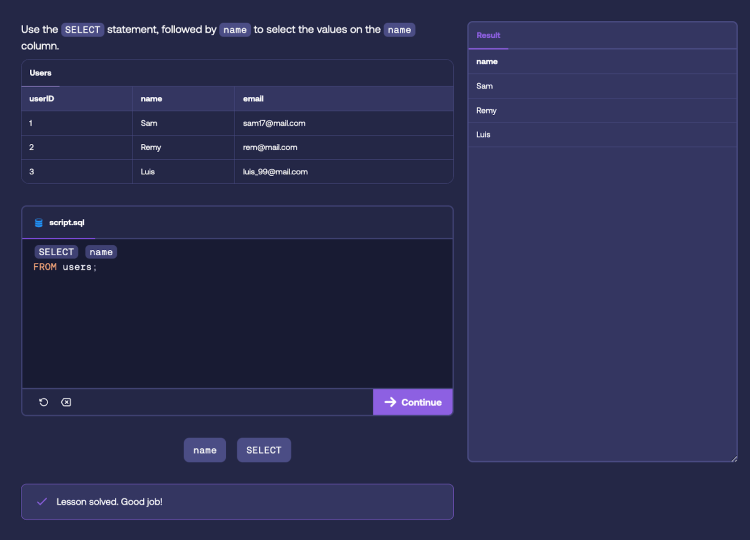
Task: Click the Remy row in the Result panel
Action: [487, 110]
